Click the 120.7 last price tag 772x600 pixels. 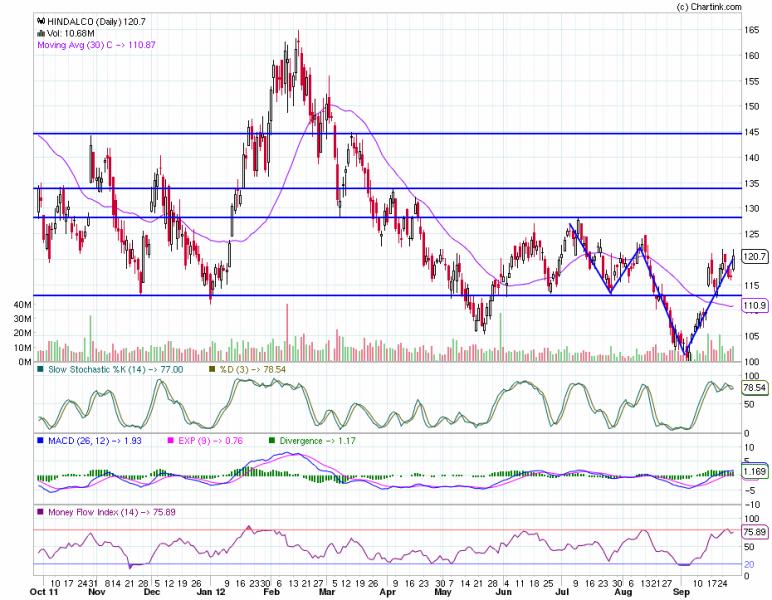(x=756, y=256)
